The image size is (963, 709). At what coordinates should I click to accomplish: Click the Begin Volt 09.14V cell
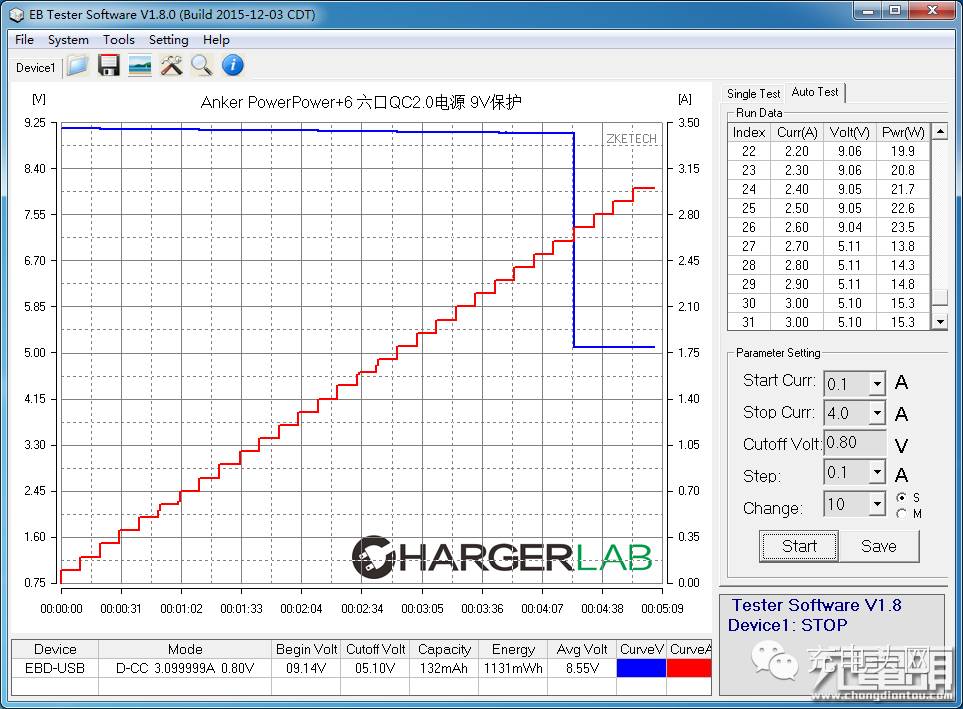[x=306, y=668]
